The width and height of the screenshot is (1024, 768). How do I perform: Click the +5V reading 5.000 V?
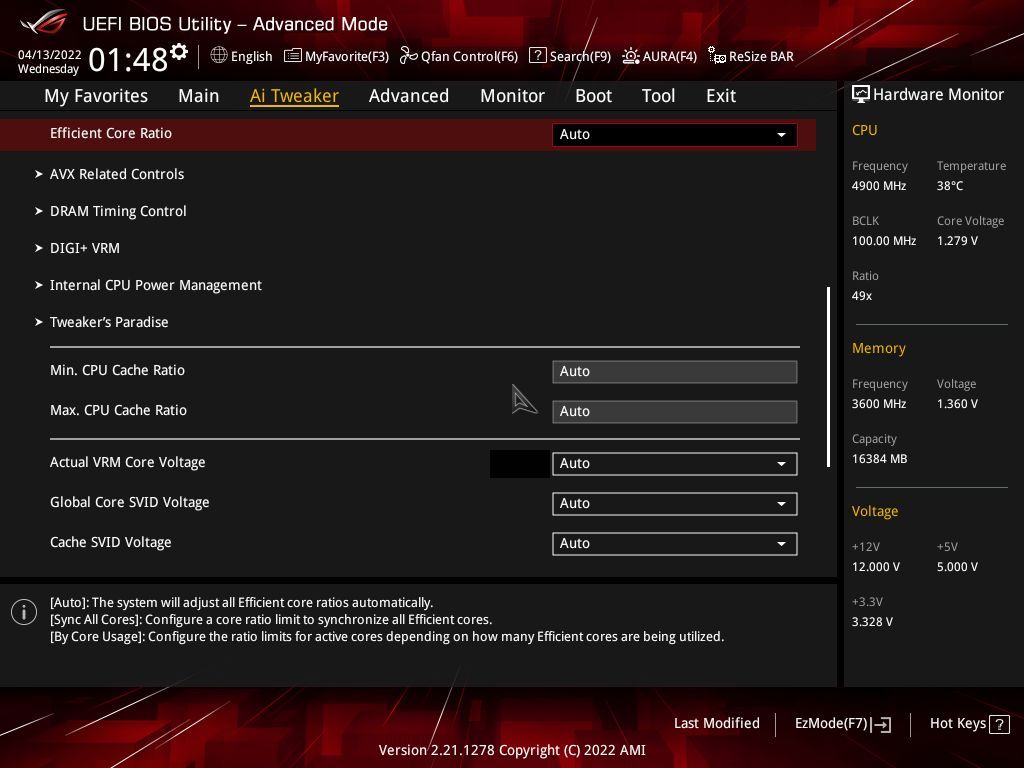(957, 567)
